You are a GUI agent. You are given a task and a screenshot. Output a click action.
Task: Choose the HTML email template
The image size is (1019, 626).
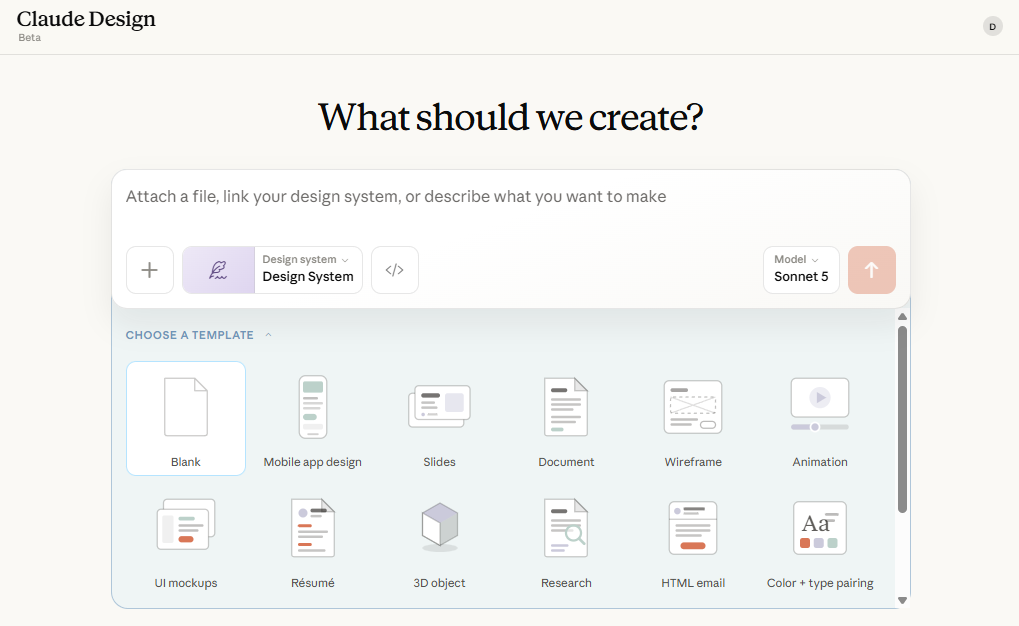click(x=693, y=540)
